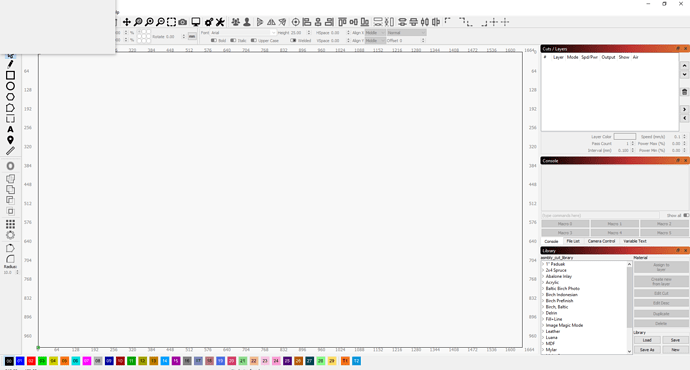Click the console command input field
This screenshot has width=690, height=370.
point(600,216)
